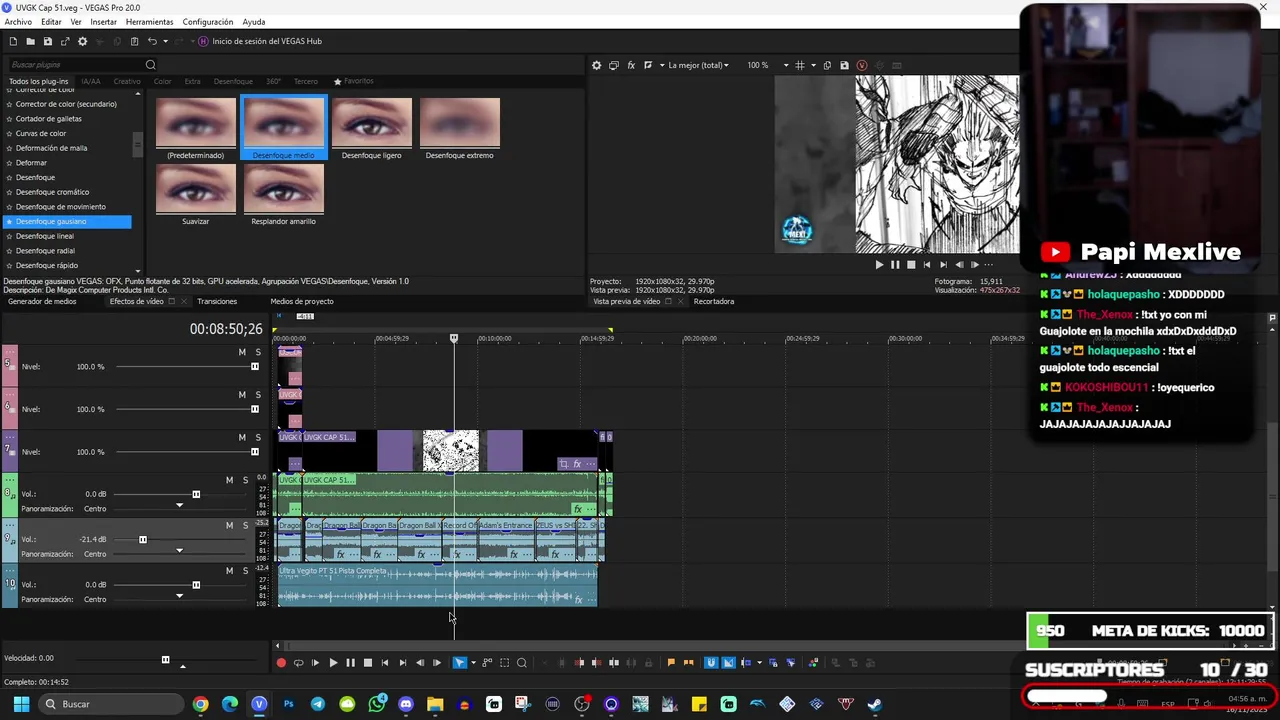Open the undo history dropdown arrow
The width and height of the screenshot is (1280, 720).
(x=165, y=41)
